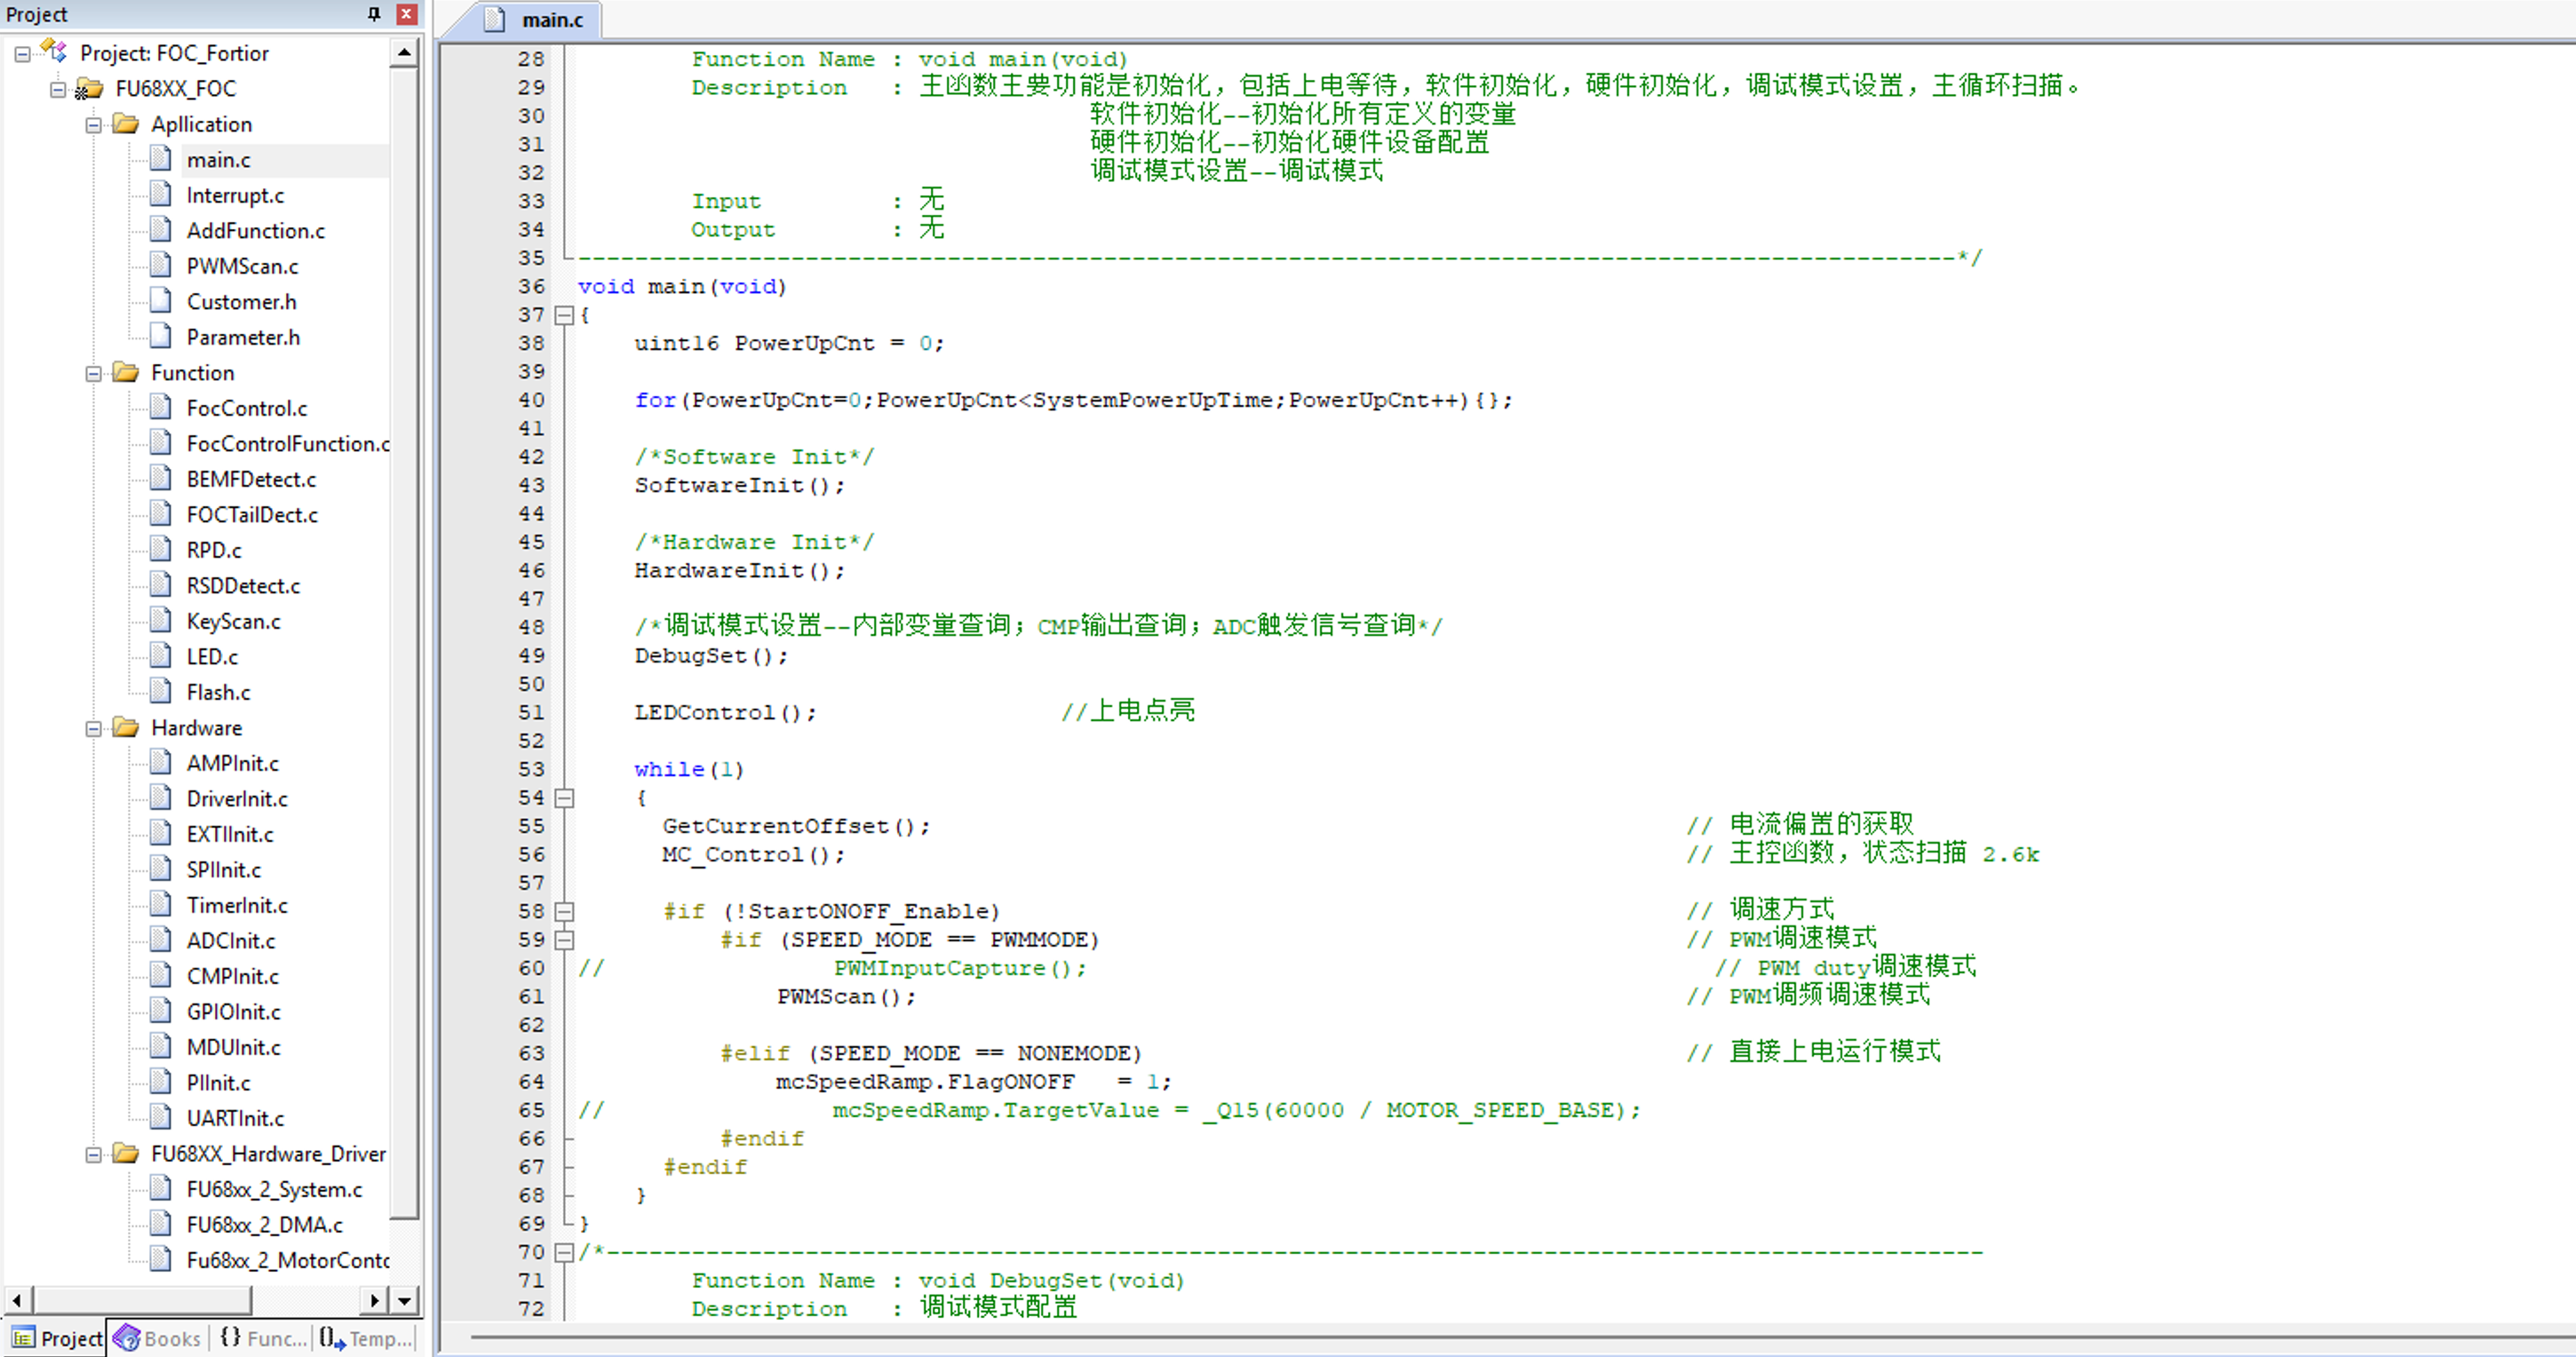The image size is (2576, 1357).
Task: Open FocControl.c from the tree
Action: [x=246, y=408]
